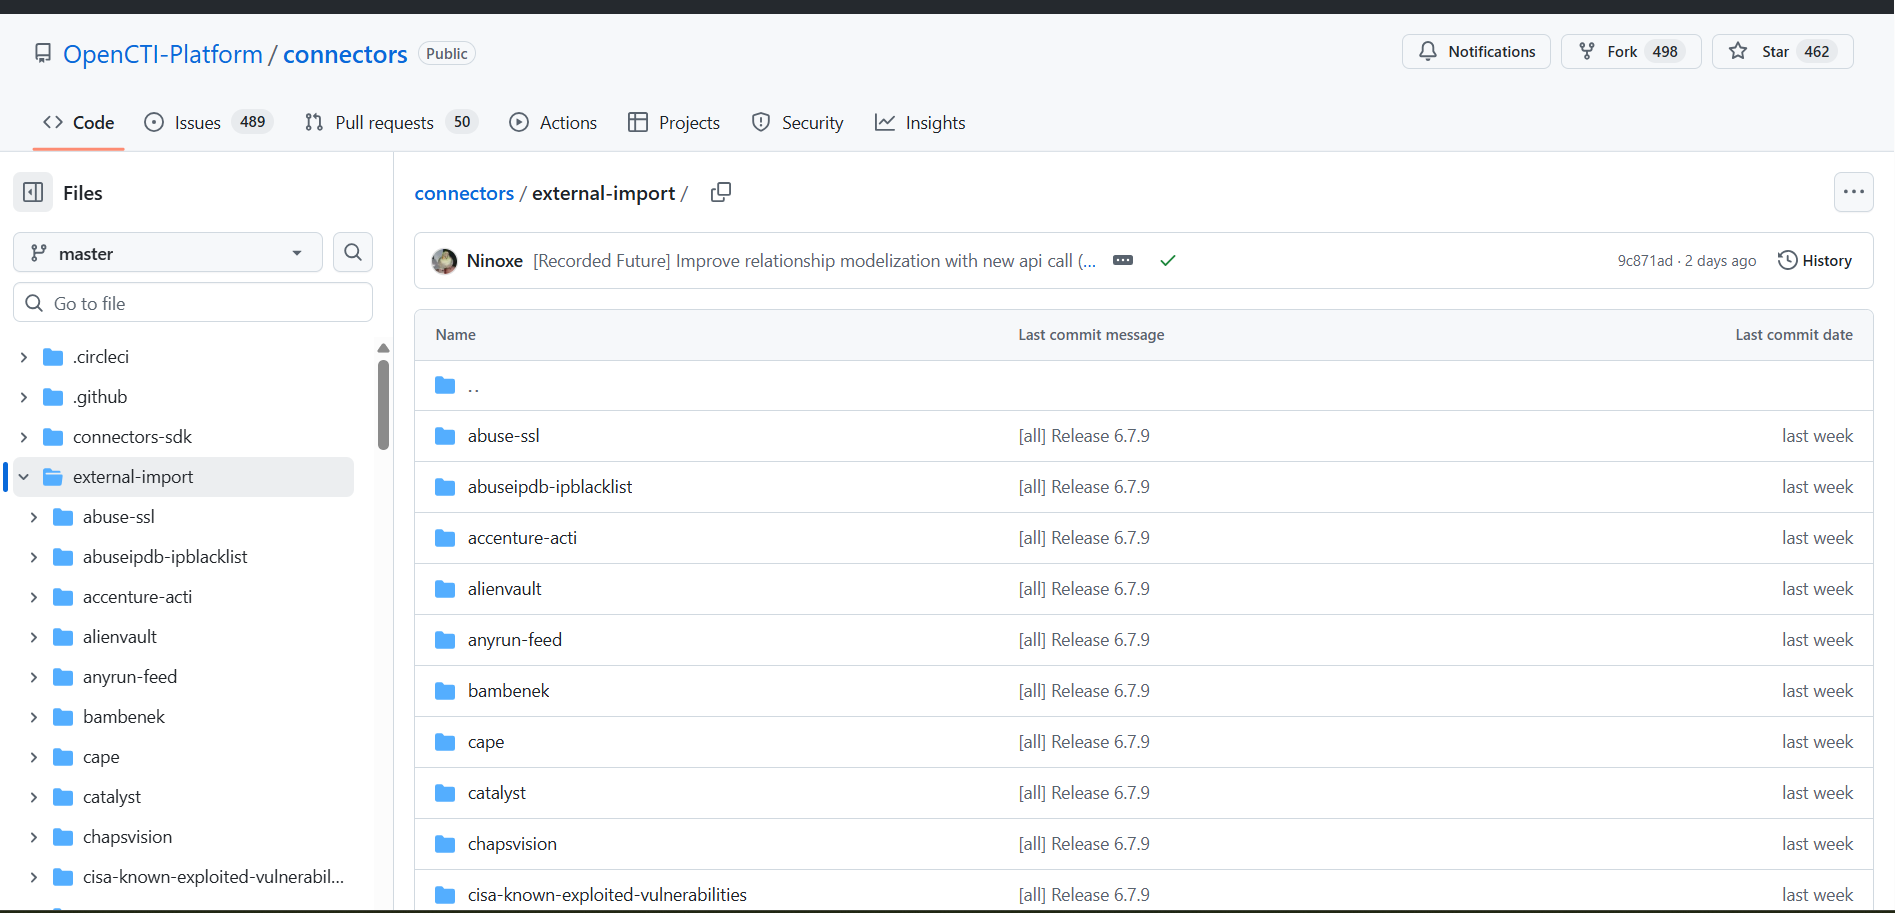View the Insights tab
Viewport: 1895px width, 913px height.
click(920, 122)
